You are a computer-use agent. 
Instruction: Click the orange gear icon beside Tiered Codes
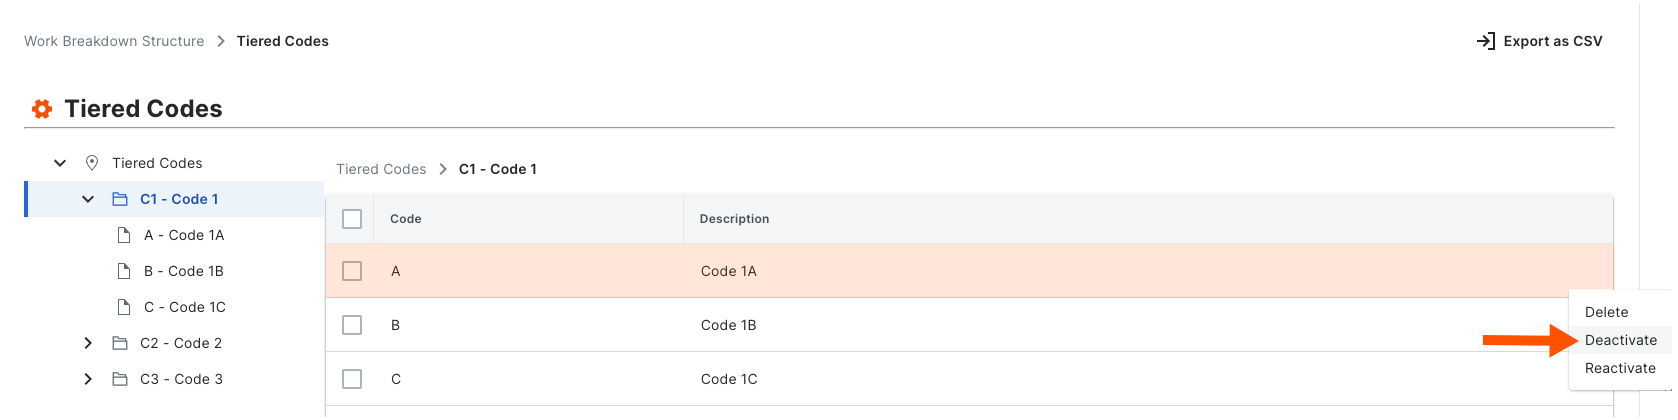[x=42, y=109]
